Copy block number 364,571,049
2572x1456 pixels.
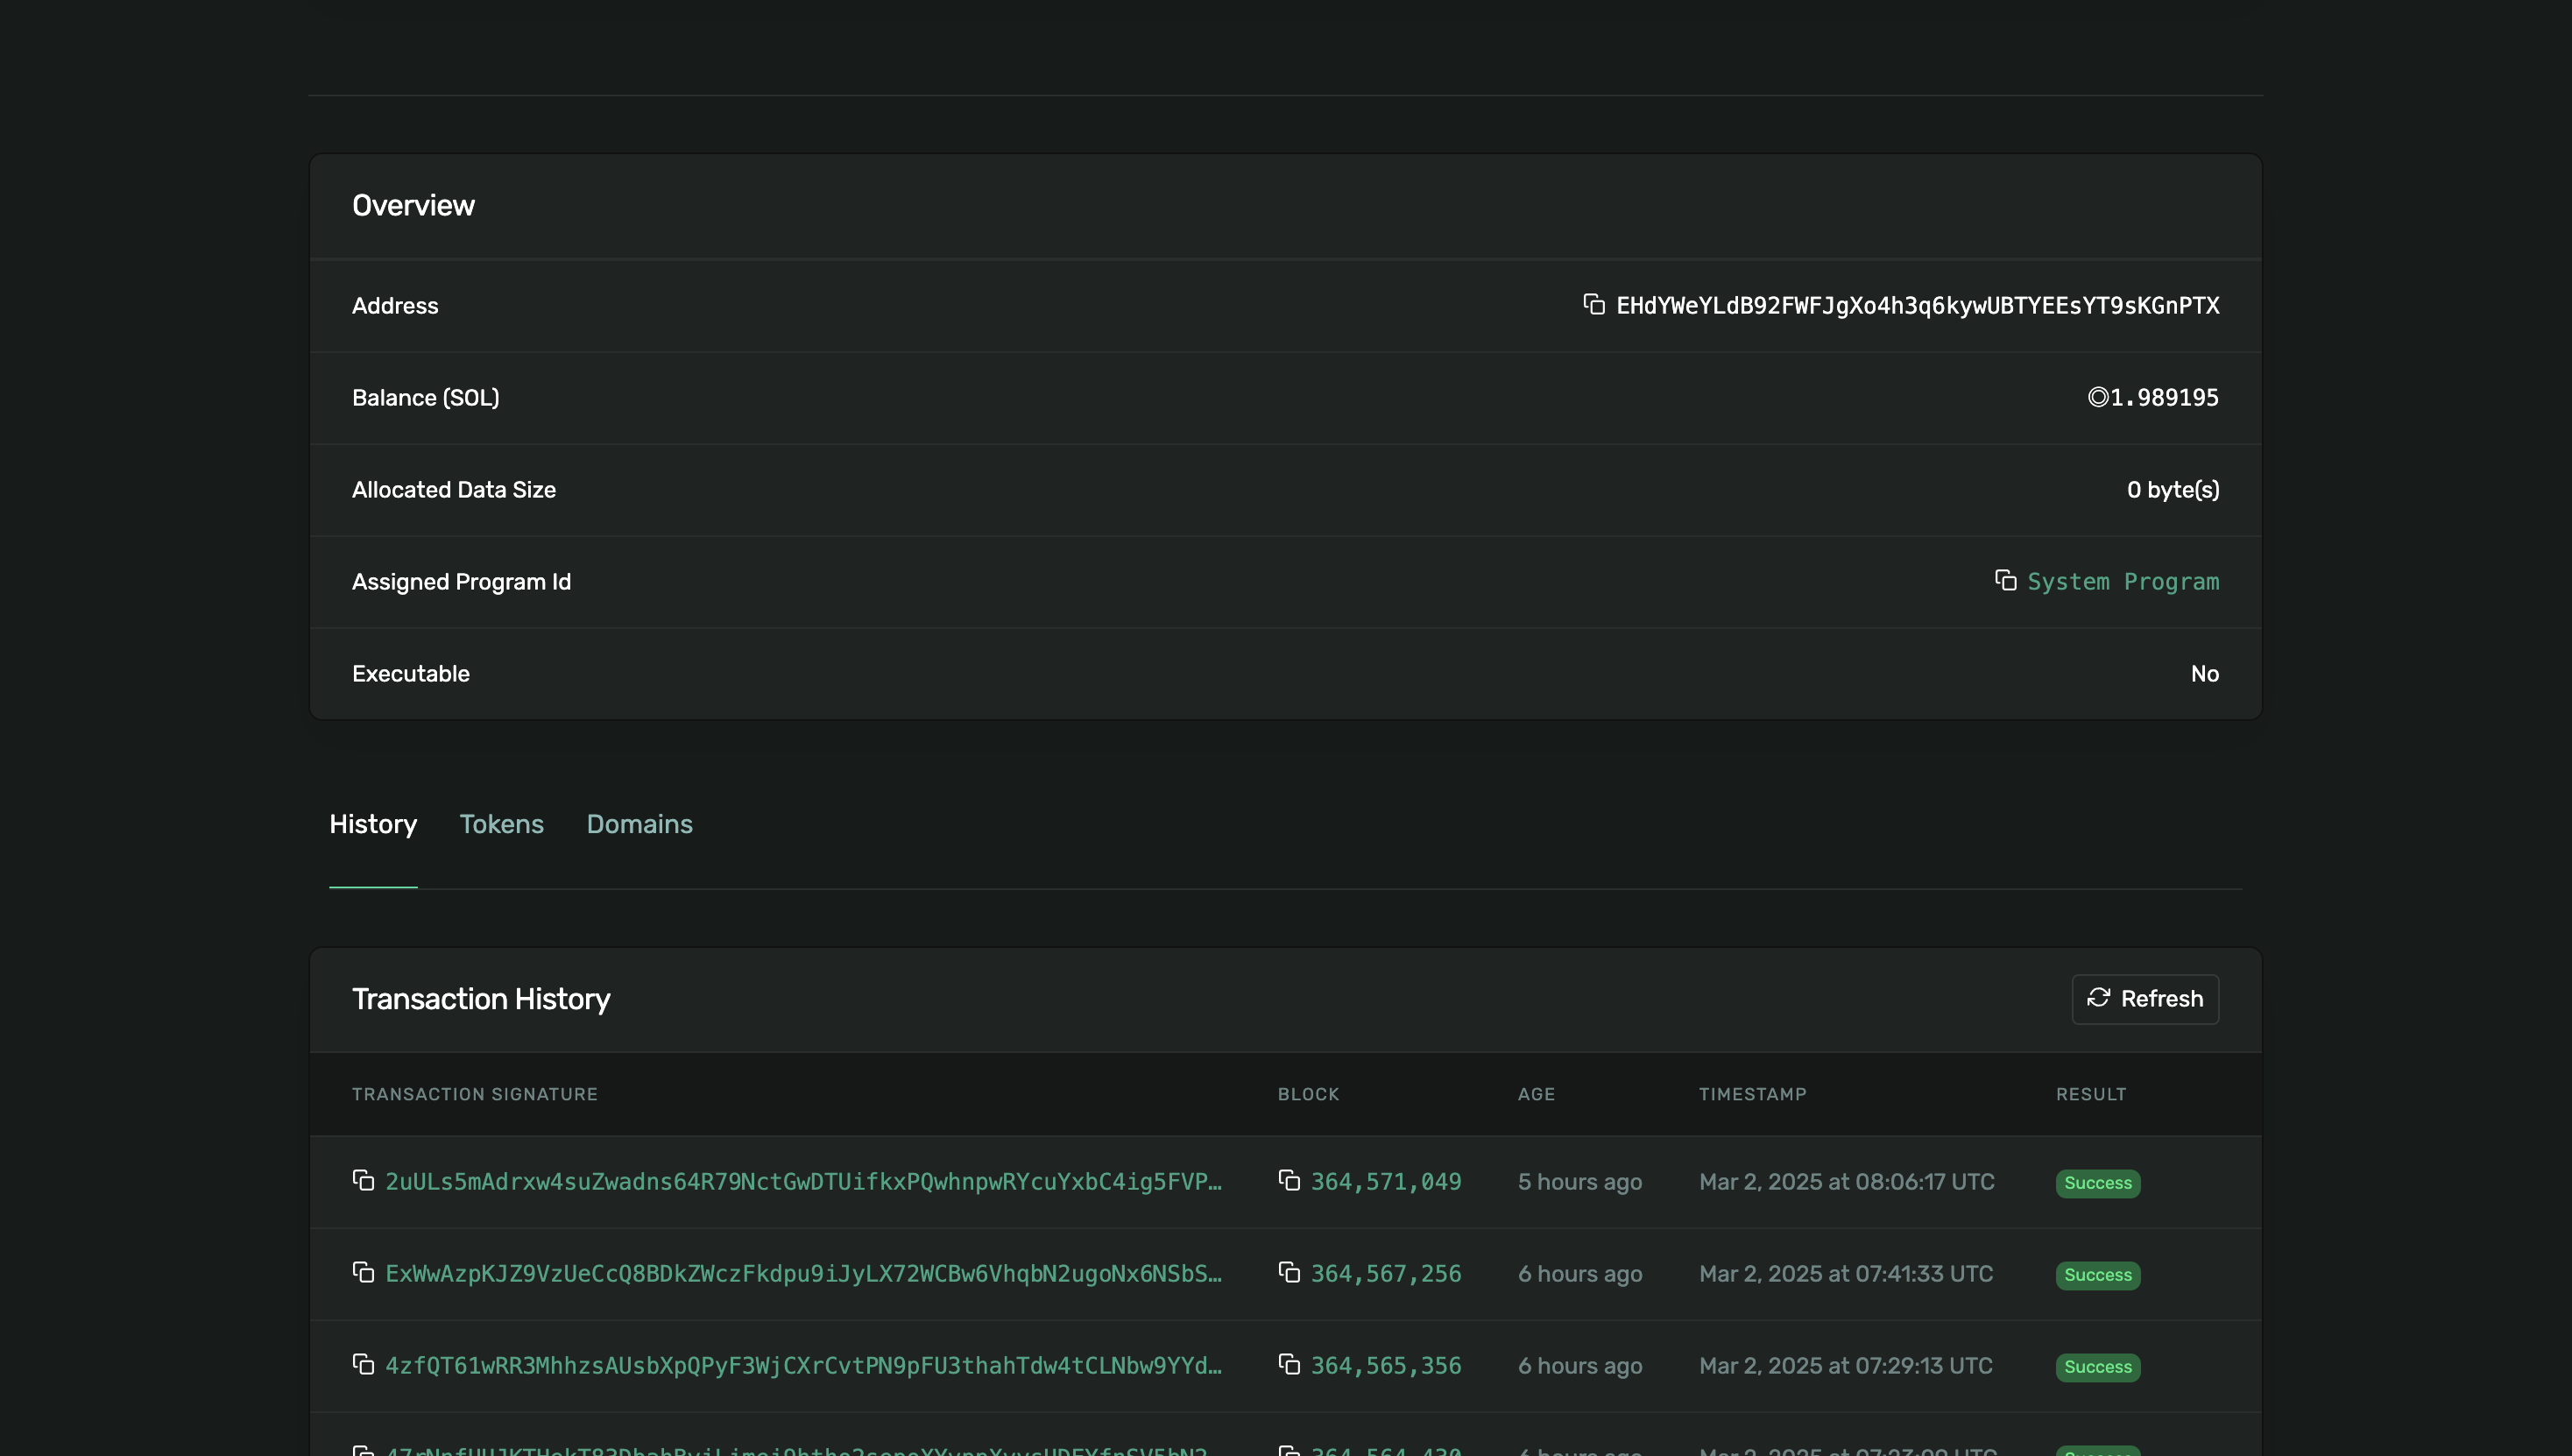[1289, 1181]
